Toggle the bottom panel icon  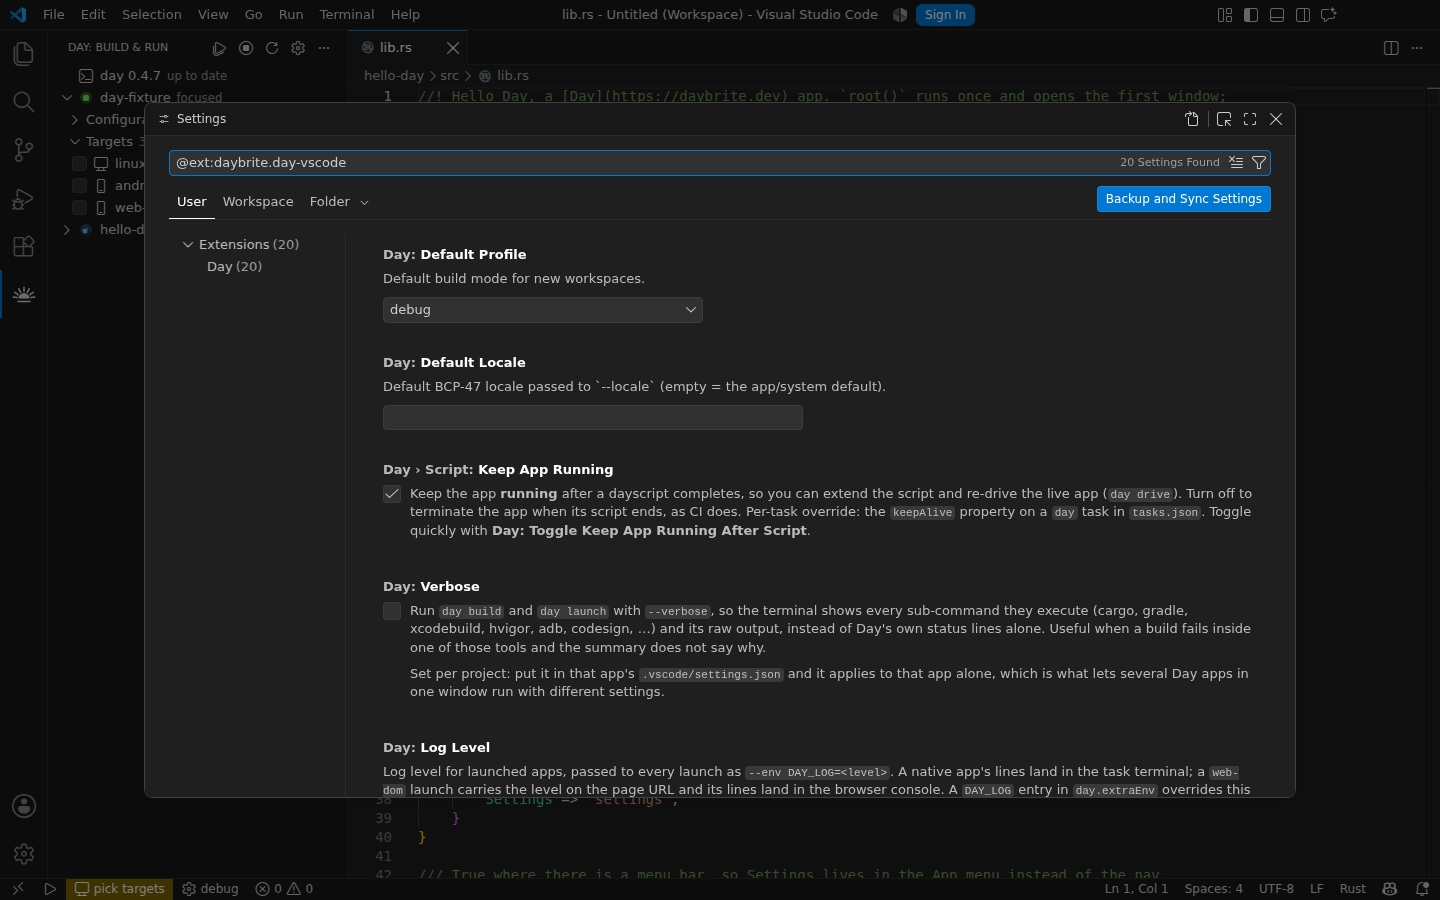point(1277,15)
